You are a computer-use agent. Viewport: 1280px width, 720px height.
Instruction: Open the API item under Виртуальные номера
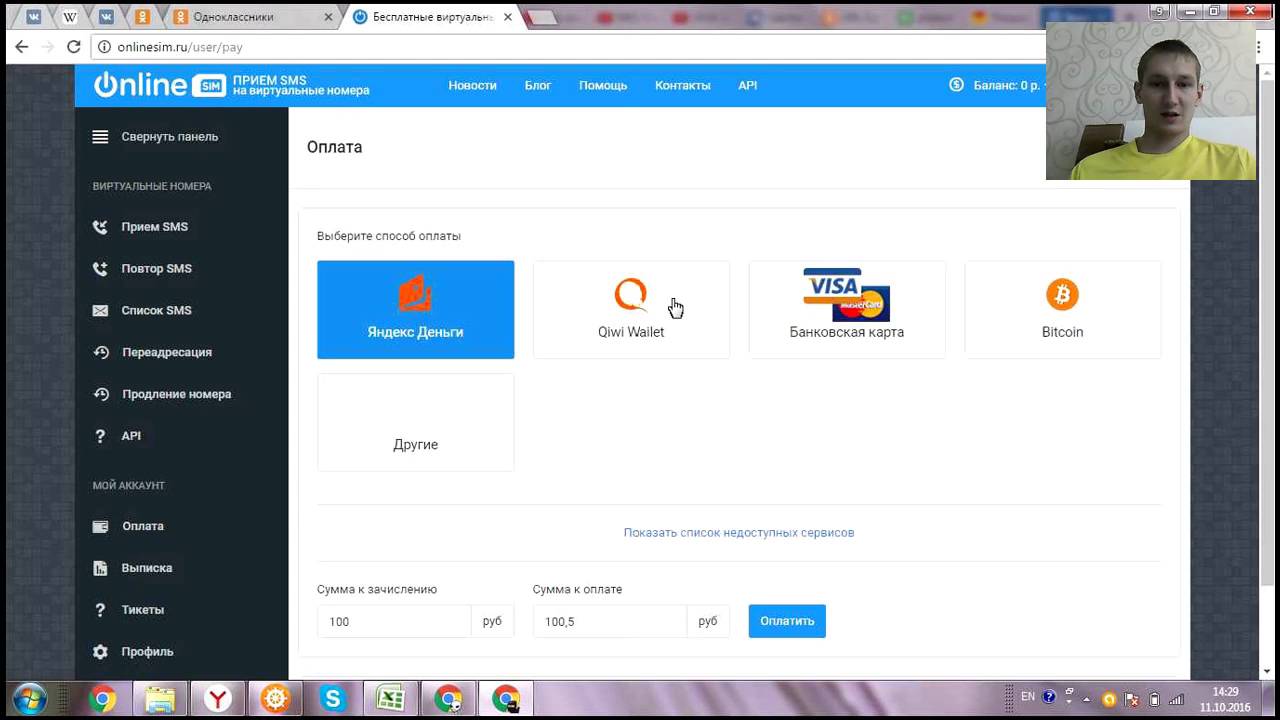tap(131, 436)
